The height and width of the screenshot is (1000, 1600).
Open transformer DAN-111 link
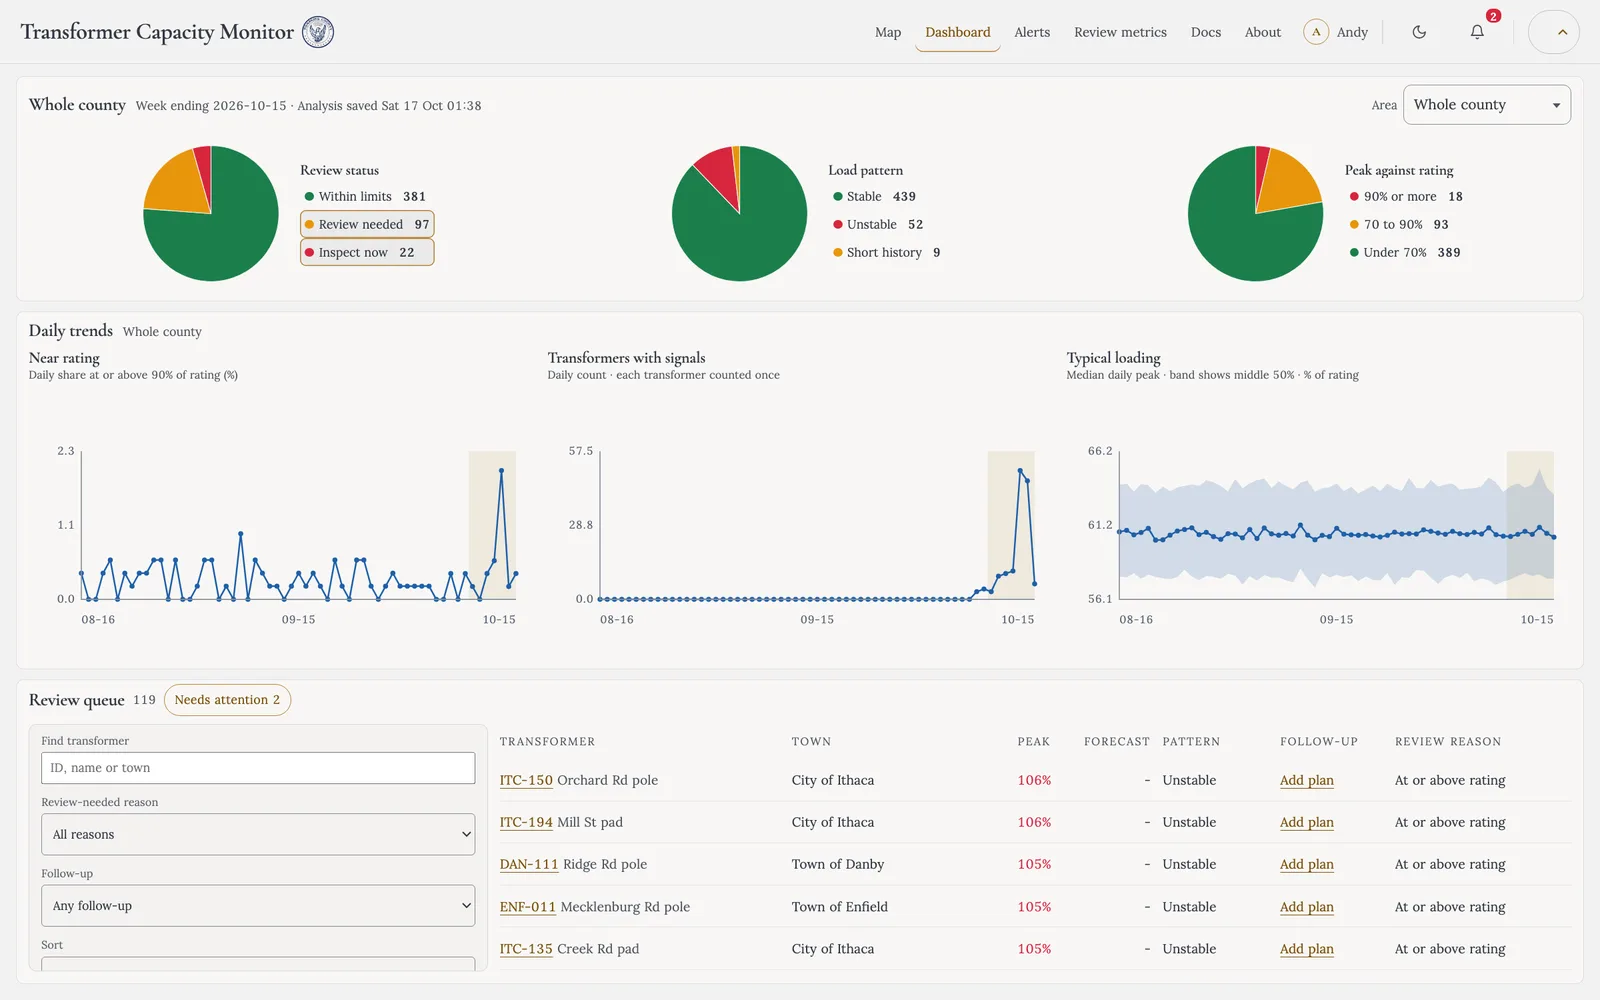click(529, 864)
